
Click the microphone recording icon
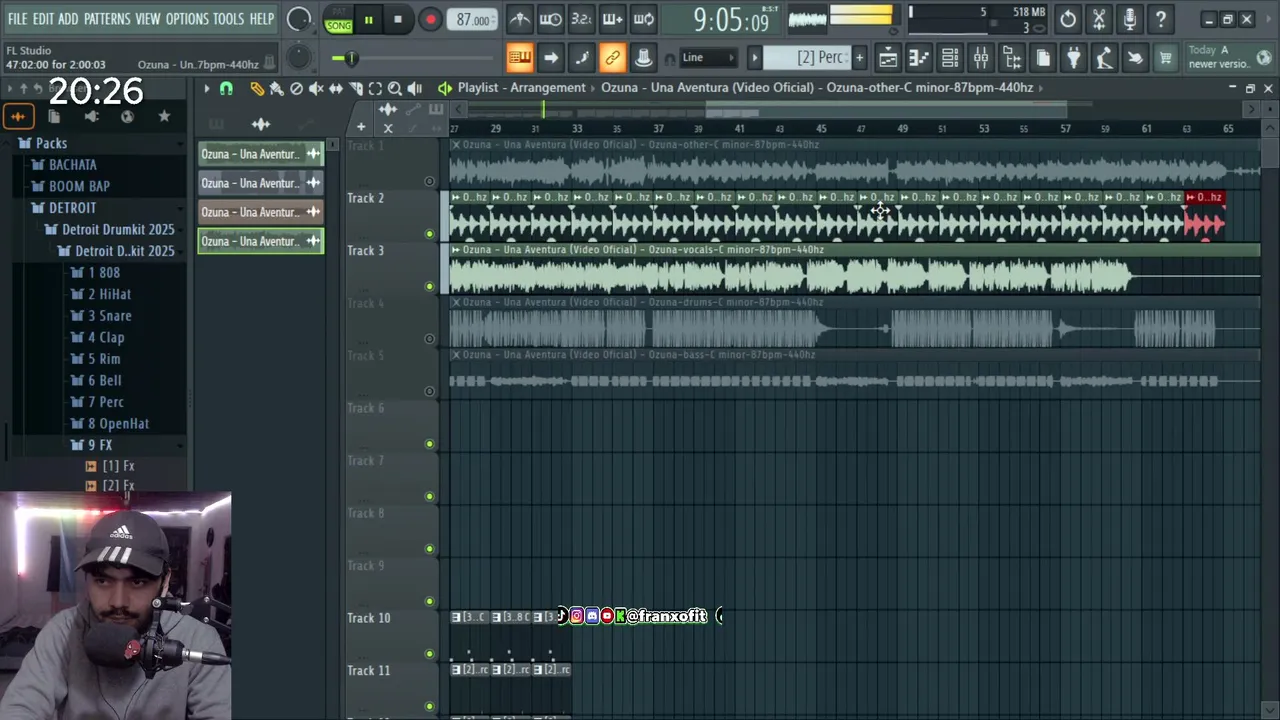click(x=1130, y=19)
